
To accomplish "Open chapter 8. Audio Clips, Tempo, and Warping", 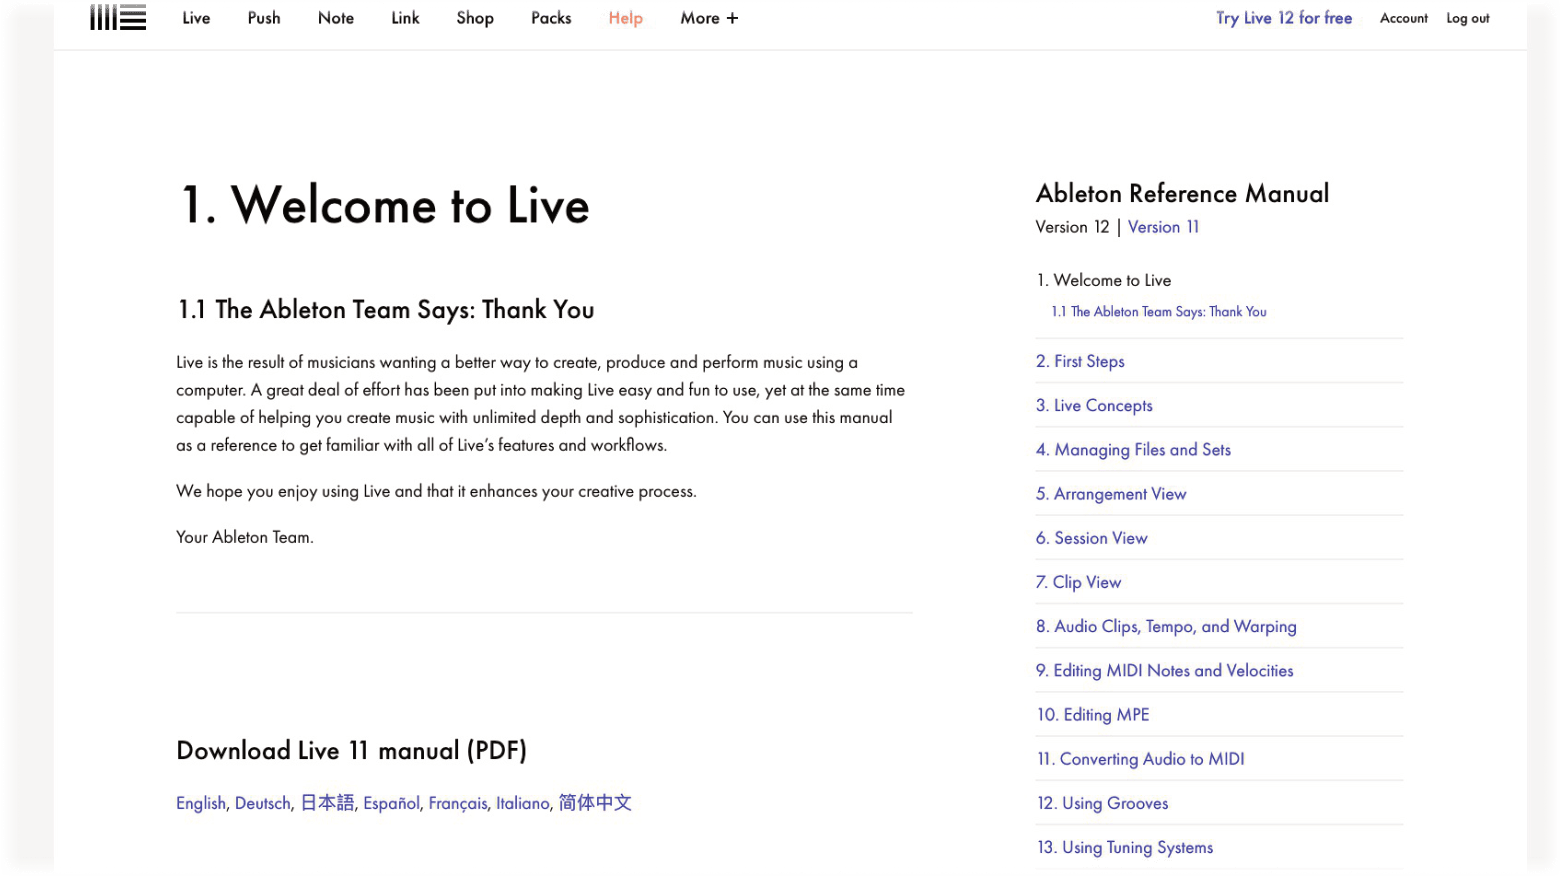I will click(1166, 627).
